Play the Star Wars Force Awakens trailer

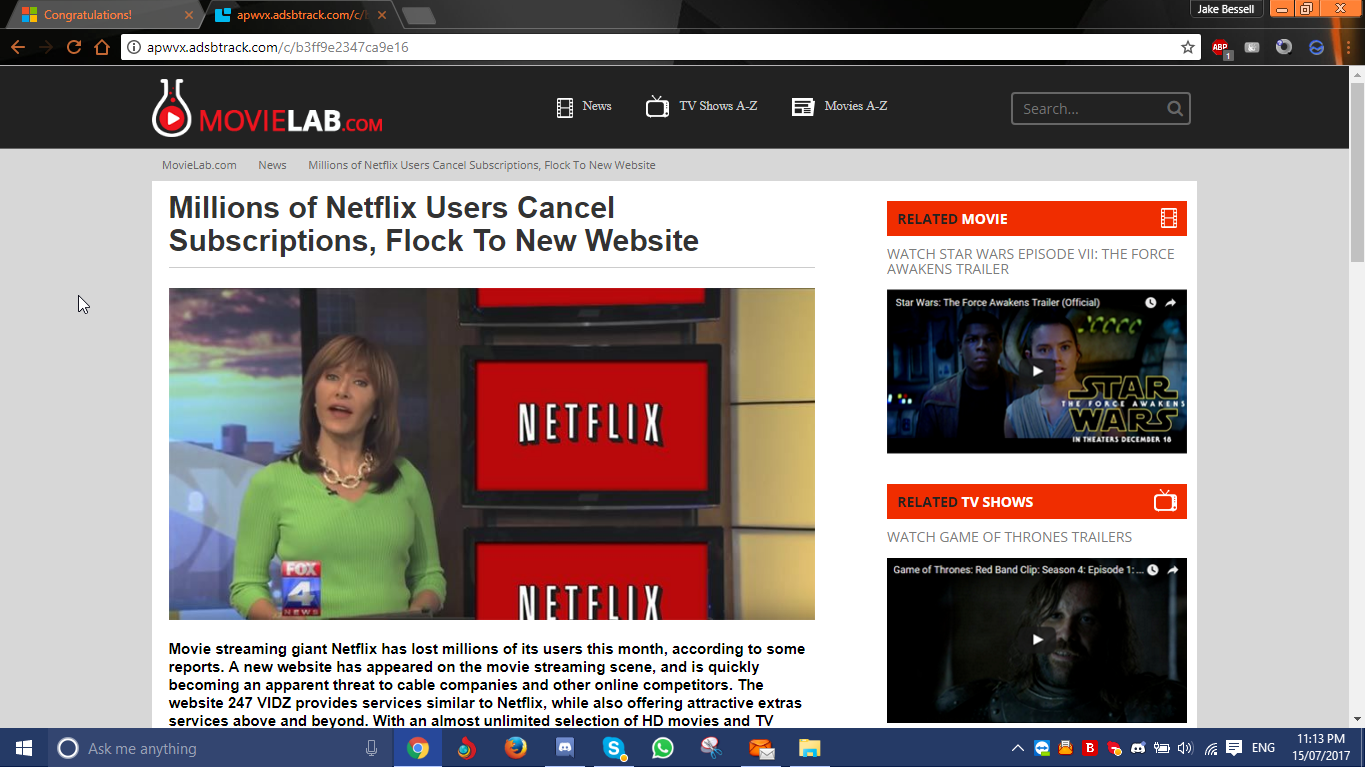click(1037, 371)
